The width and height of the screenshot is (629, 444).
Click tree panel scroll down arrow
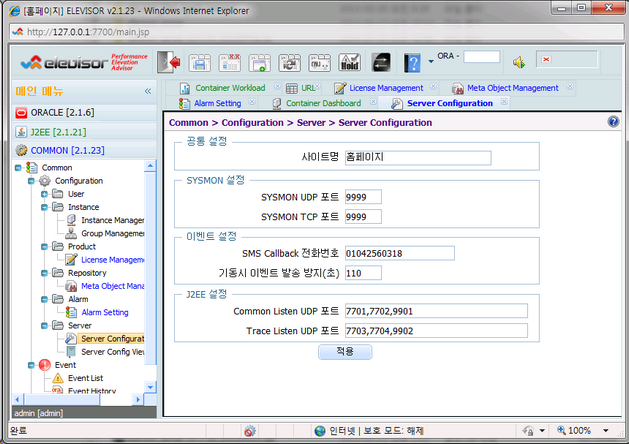(x=150, y=387)
